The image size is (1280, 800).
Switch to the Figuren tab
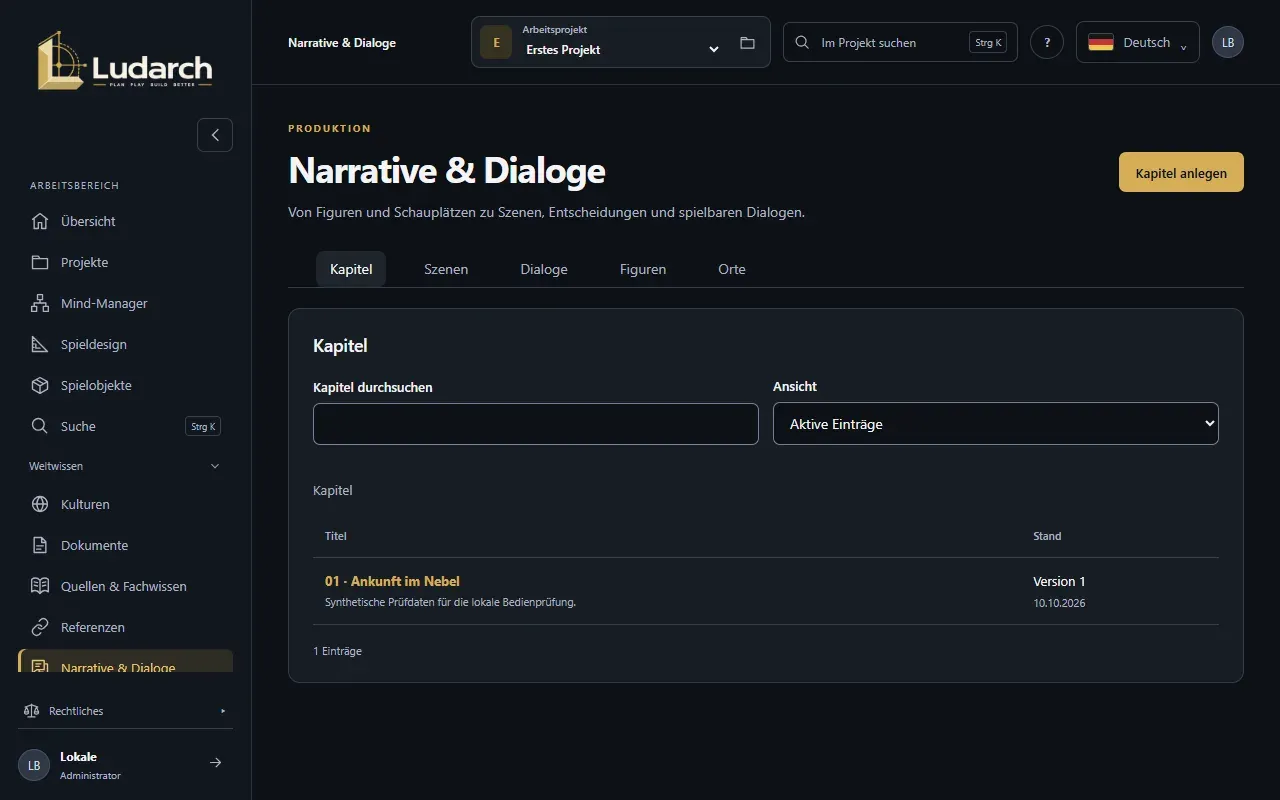pyautogui.click(x=643, y=269)
